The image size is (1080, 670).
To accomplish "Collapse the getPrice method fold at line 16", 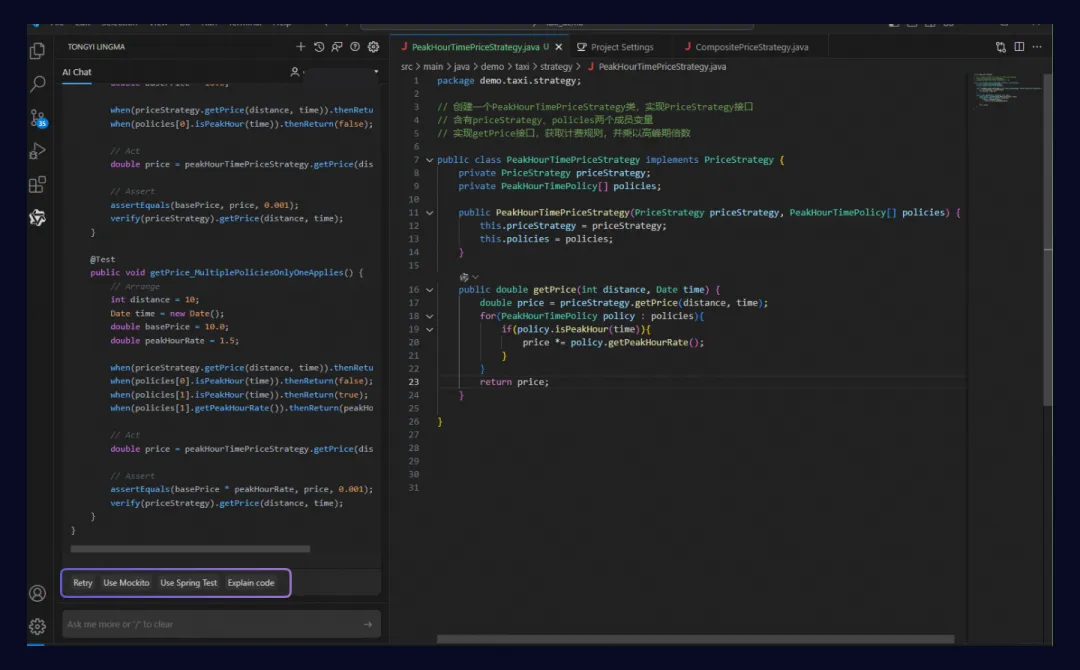I will [x=429, y=290].
